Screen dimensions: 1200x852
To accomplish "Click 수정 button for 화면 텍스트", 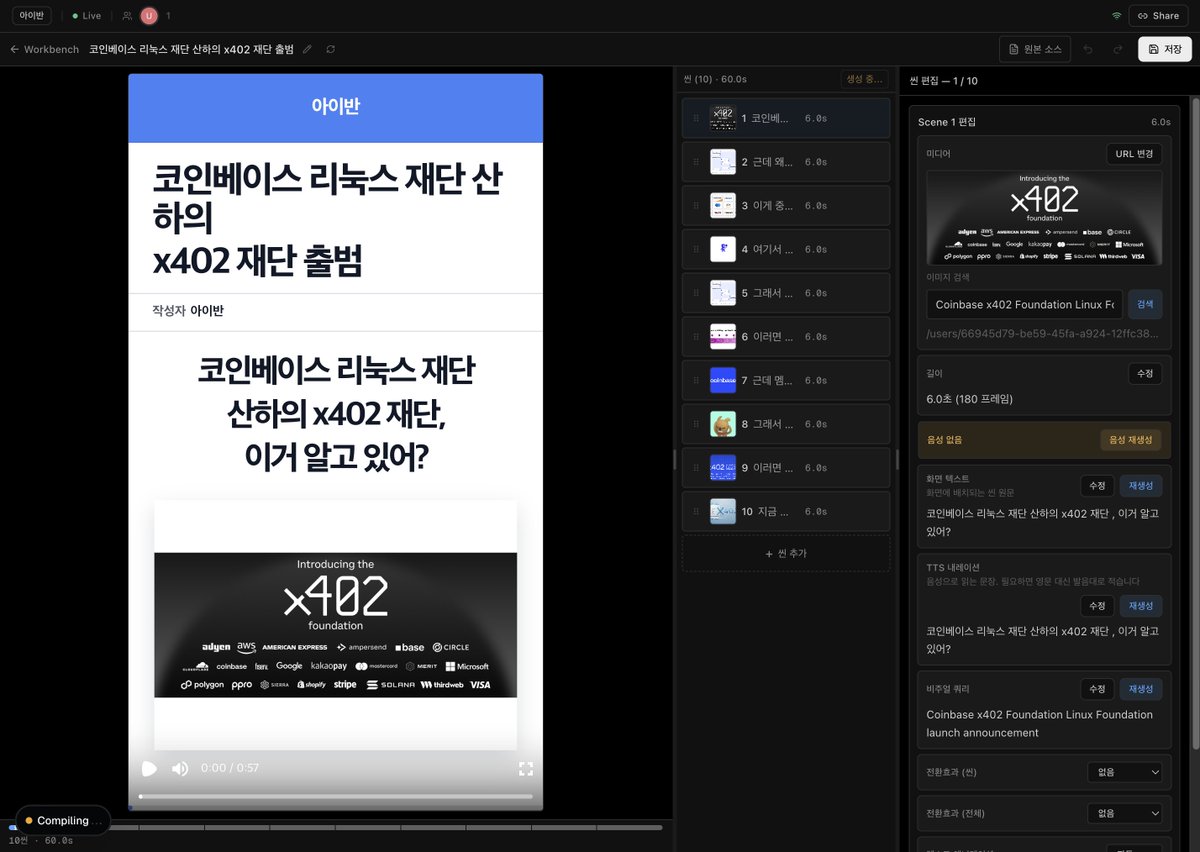I will coord(1097,485).
